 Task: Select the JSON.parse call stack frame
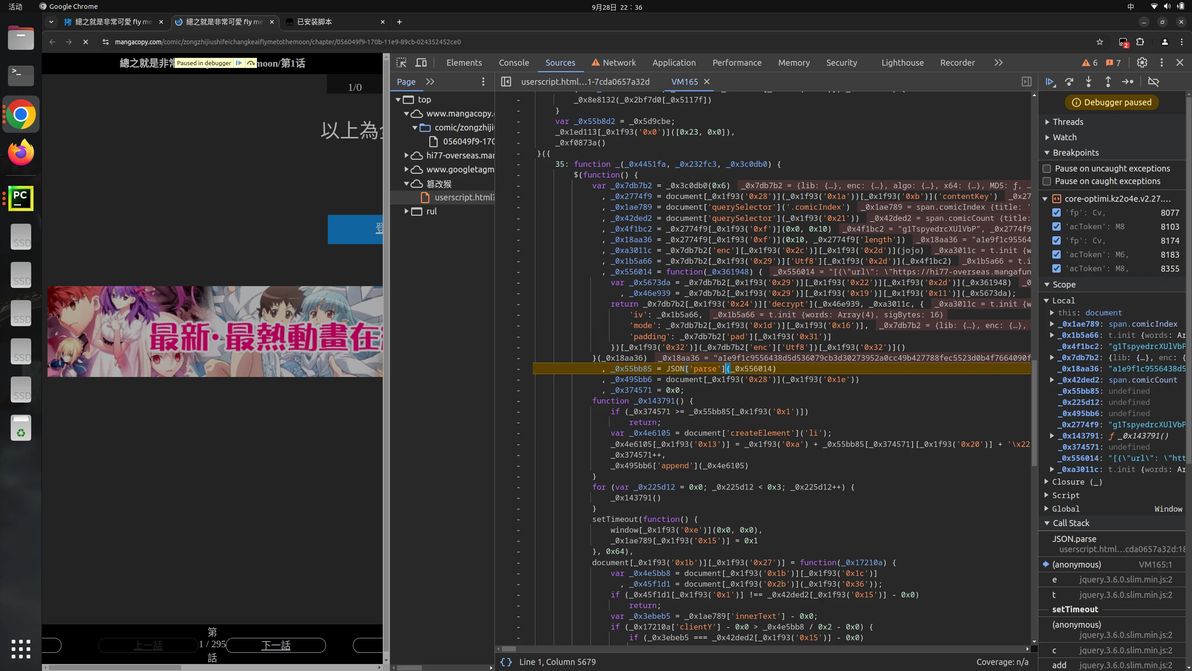click(1111, 543)
